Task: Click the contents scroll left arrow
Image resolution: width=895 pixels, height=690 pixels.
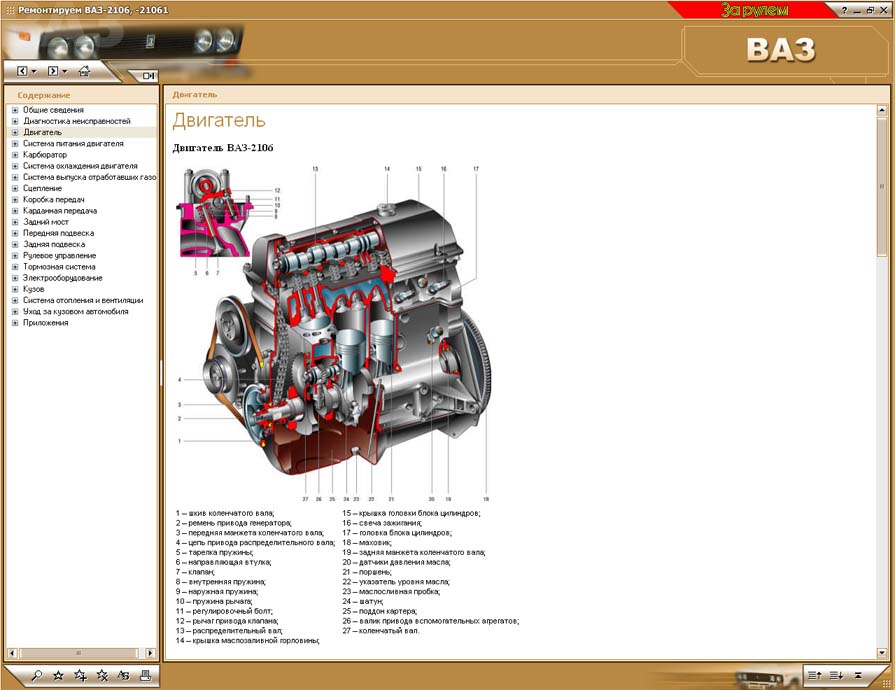Action: (x=12, y=653)
